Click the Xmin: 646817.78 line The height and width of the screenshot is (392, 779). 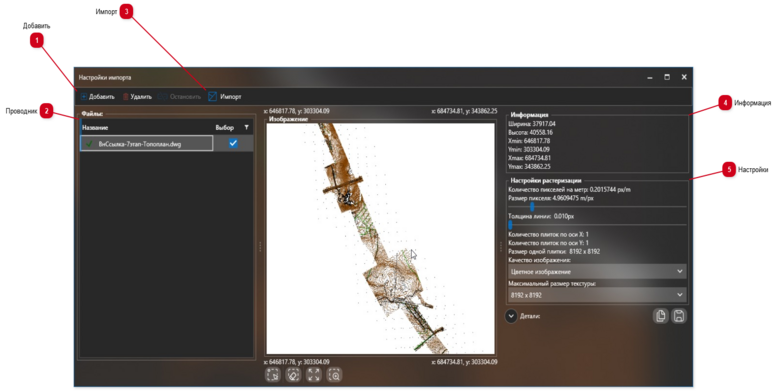point(529,141)
